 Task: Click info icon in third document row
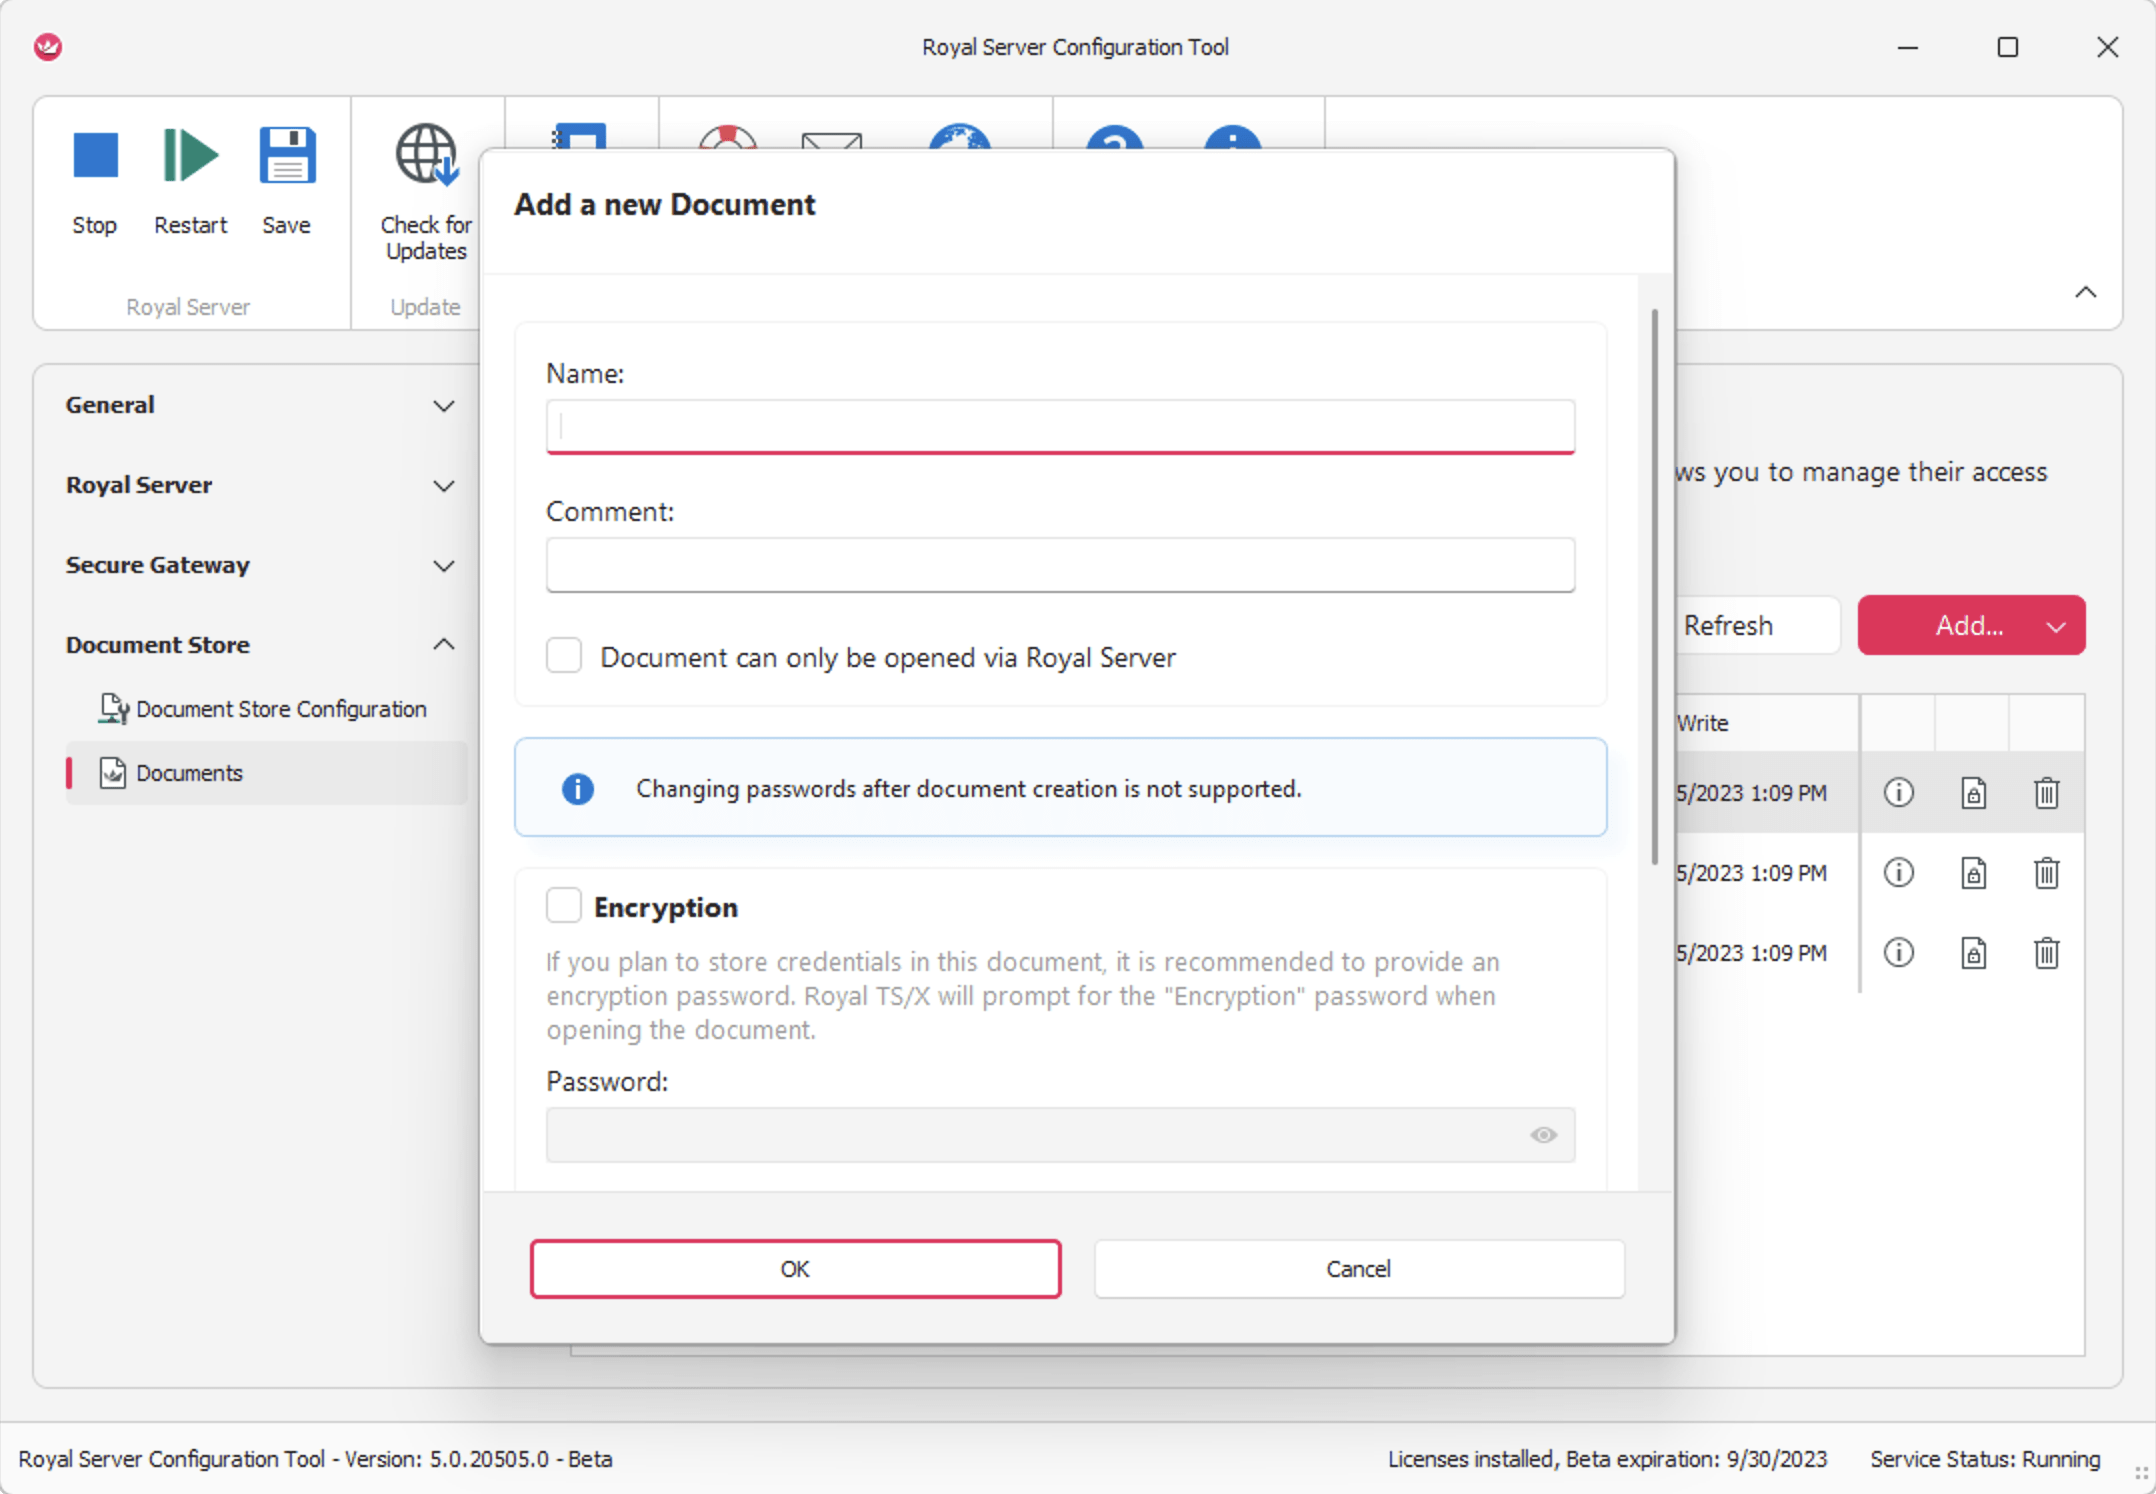(1898, 953)
